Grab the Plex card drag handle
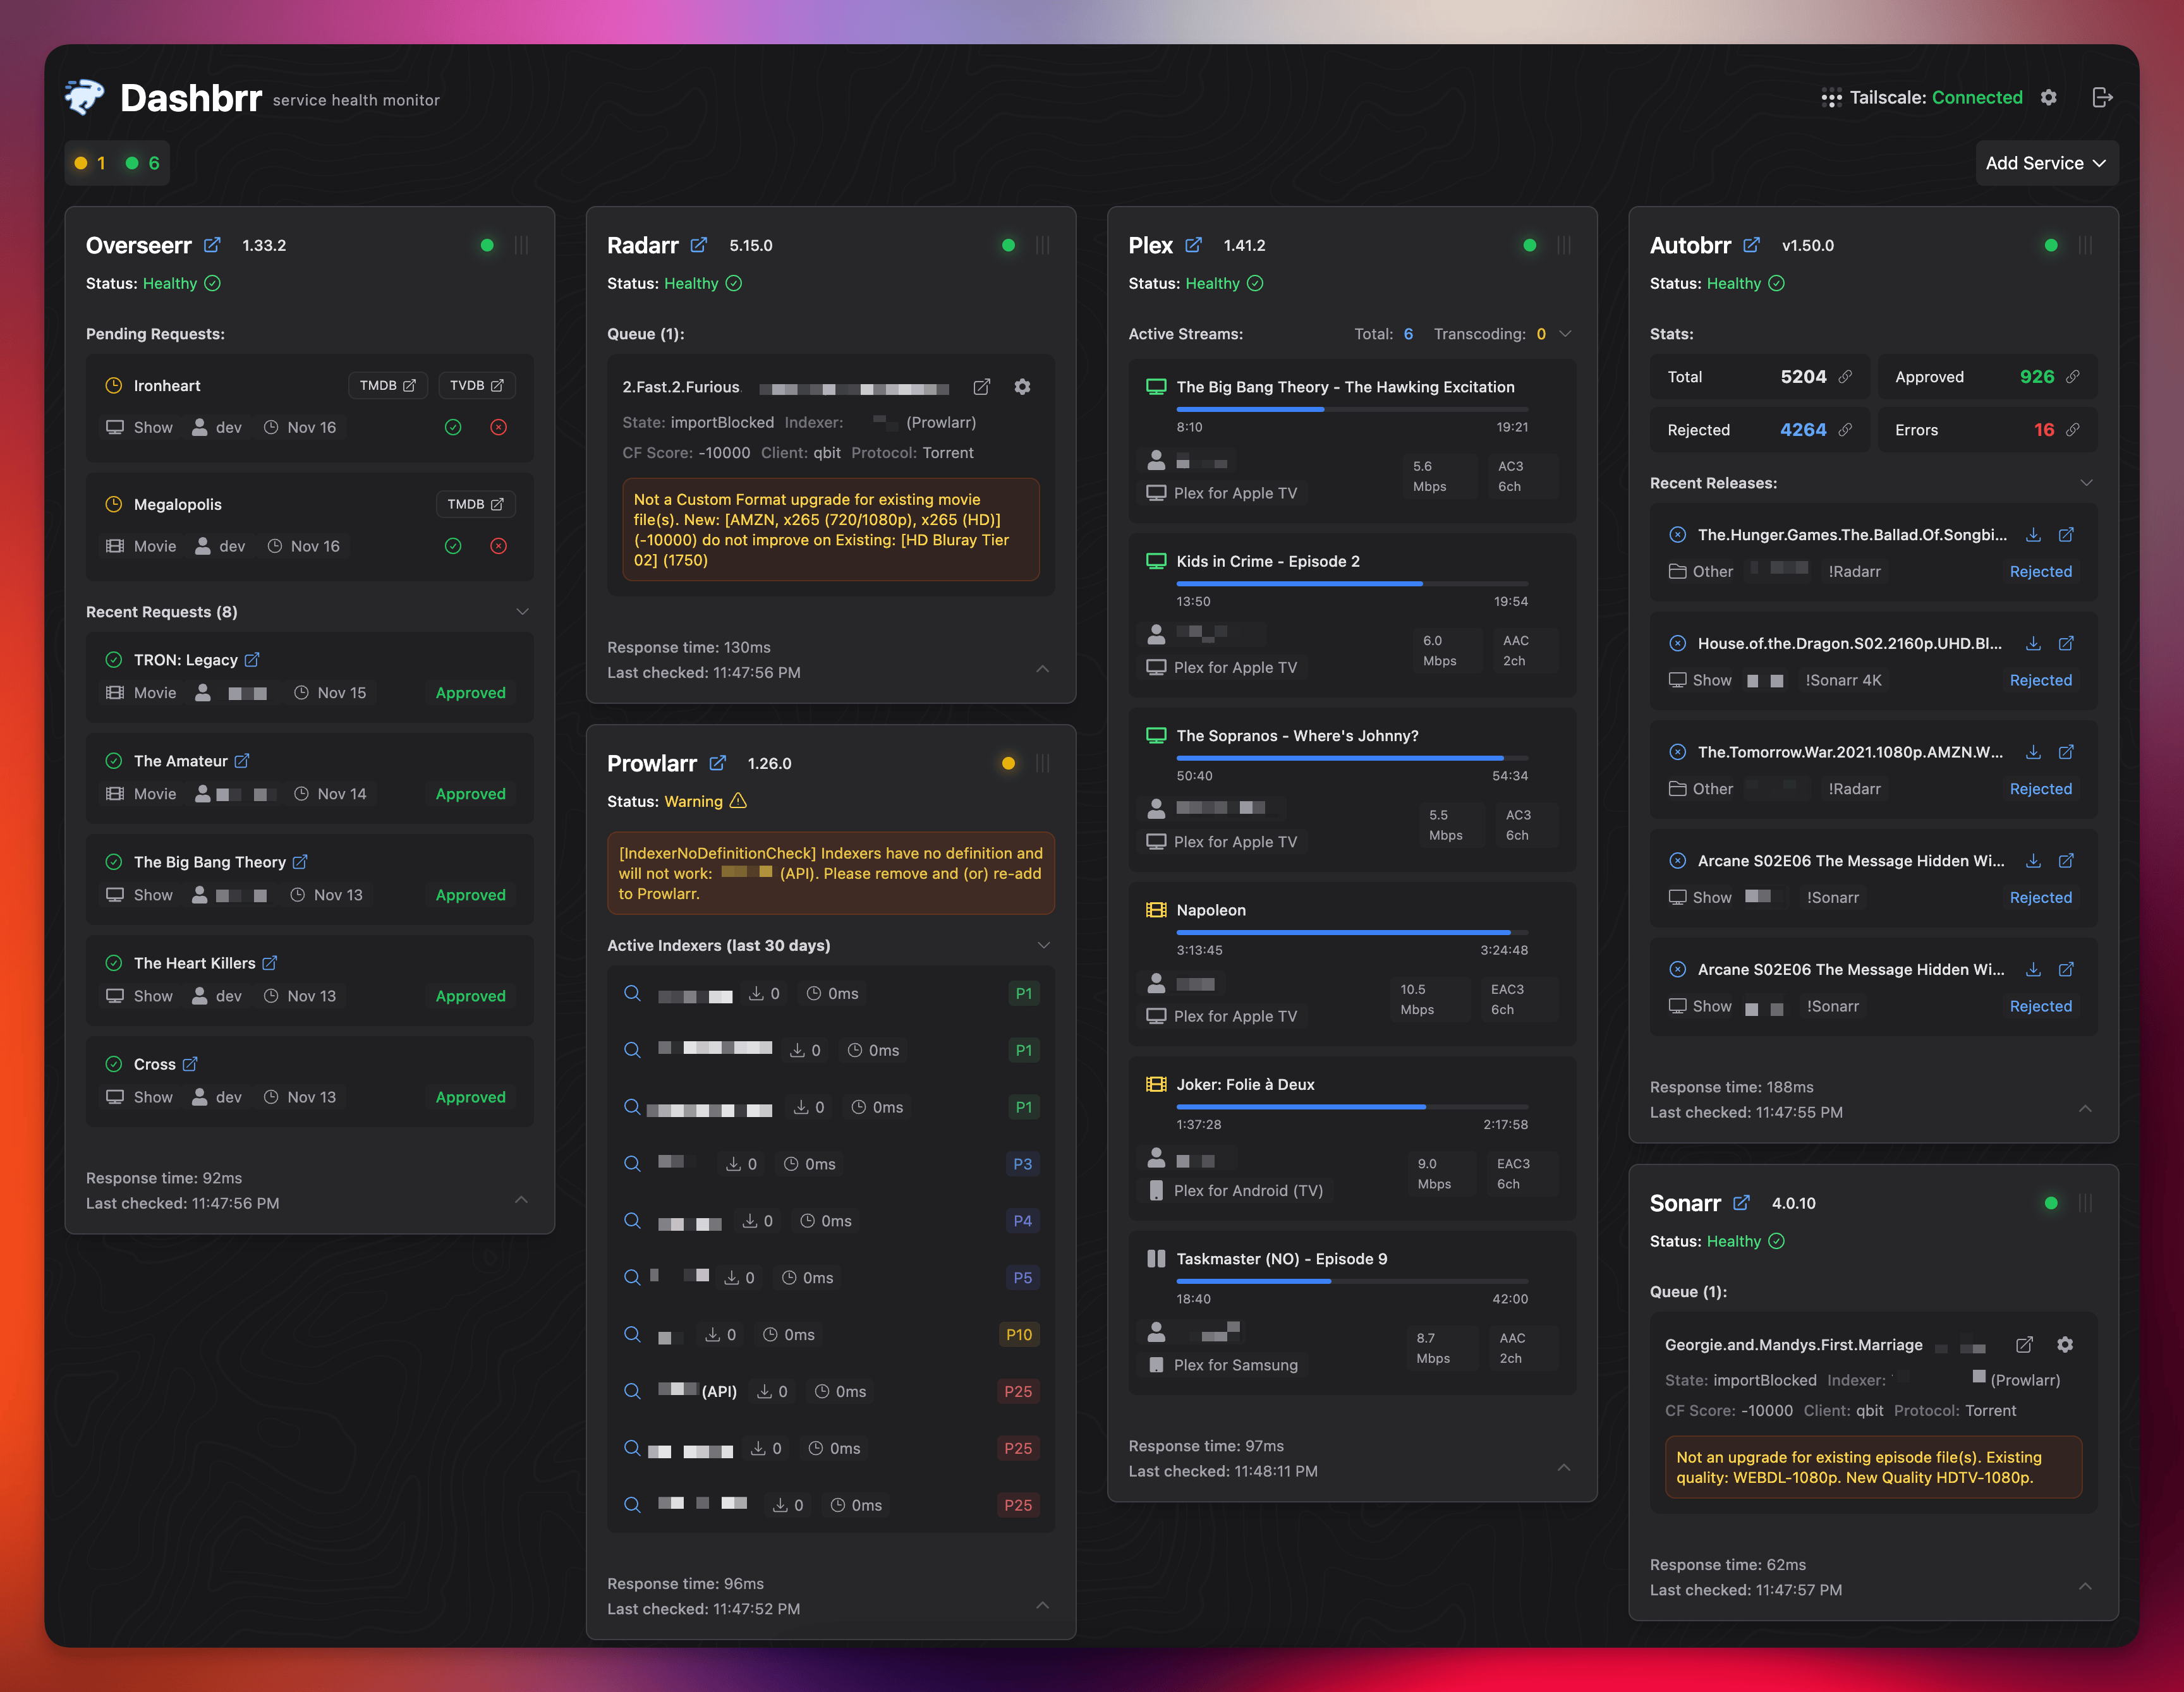The image size is (2184, 1692). (x=1564, y=245)
